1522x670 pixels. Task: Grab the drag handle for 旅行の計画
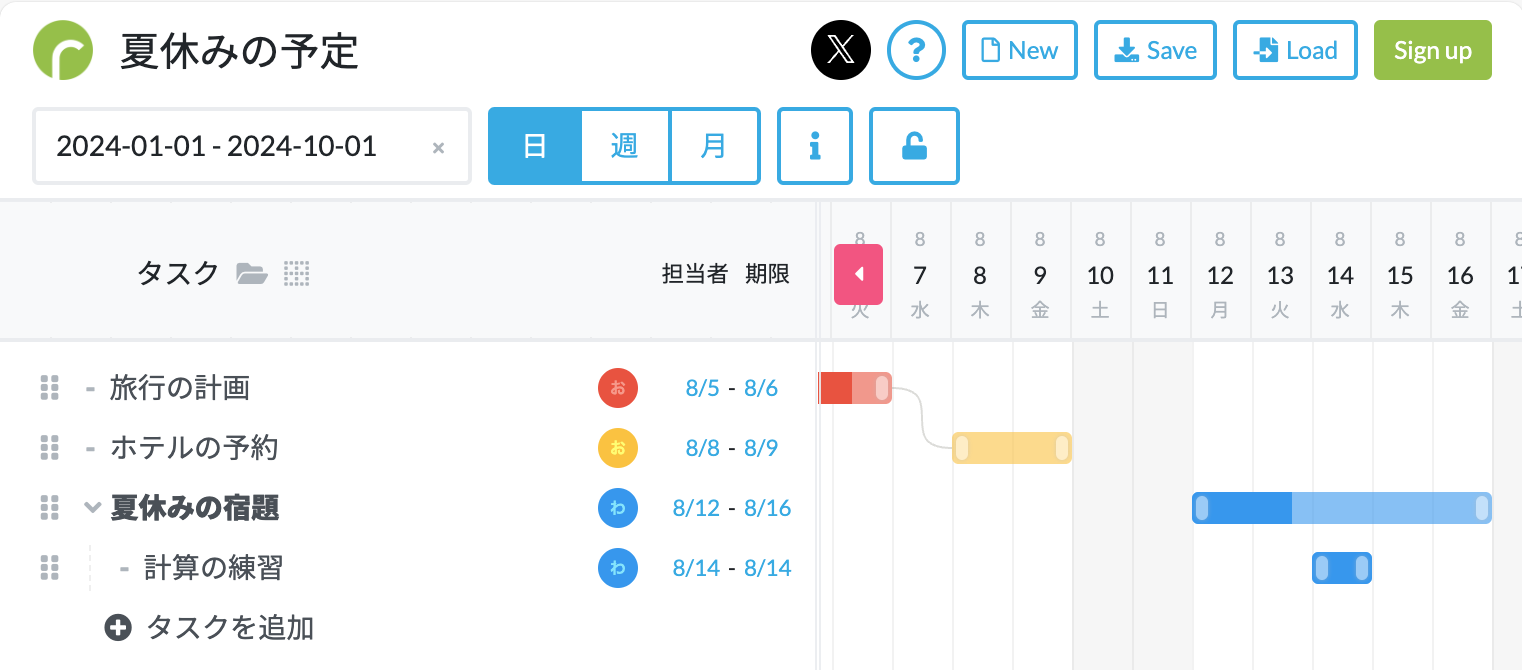pos(50,388)
